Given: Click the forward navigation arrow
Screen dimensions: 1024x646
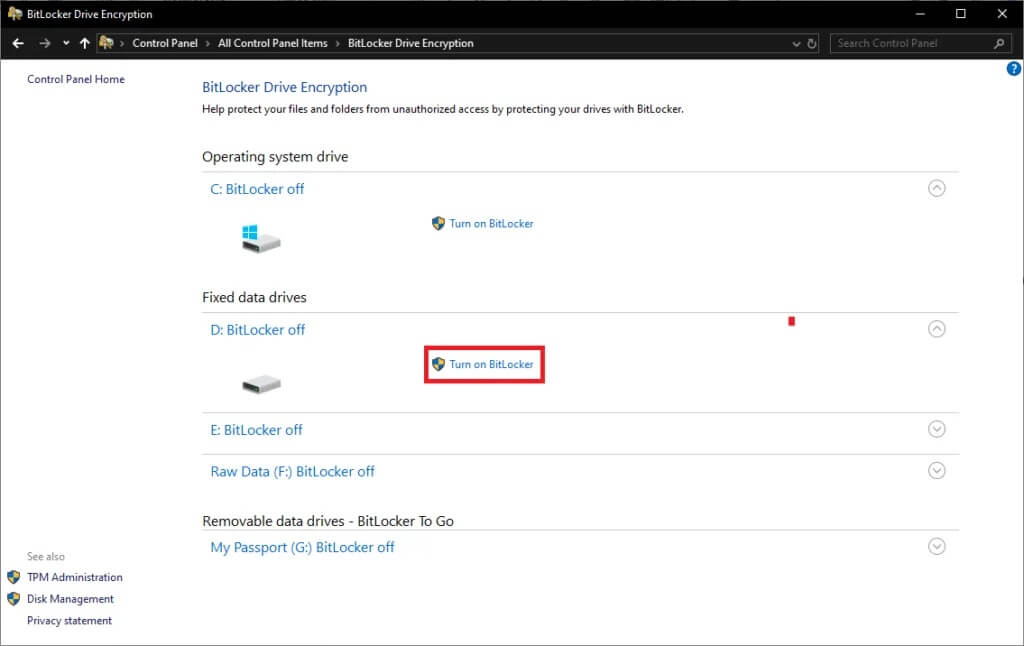Looking at the screenshot, I should (x=44, y=43).
